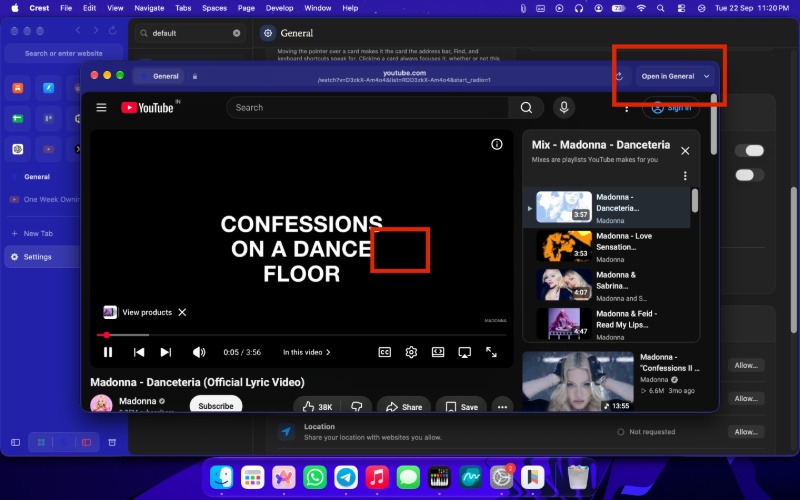
Task: Expand the Open in General dropdown arrow
Action: (x=707, y=76)
